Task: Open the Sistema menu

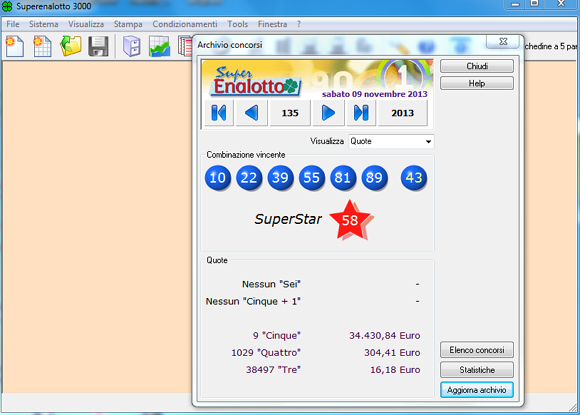Action: click(44, 24)
